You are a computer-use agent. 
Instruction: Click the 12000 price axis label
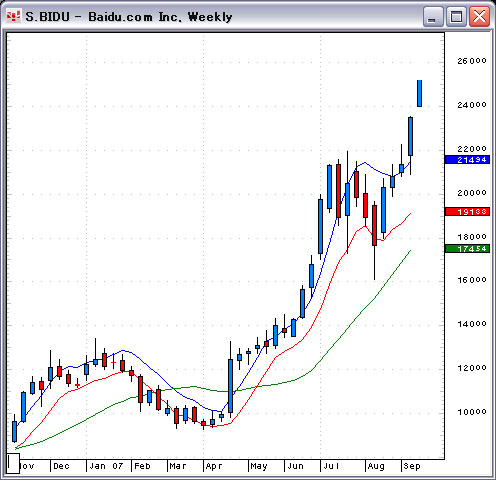472,368
